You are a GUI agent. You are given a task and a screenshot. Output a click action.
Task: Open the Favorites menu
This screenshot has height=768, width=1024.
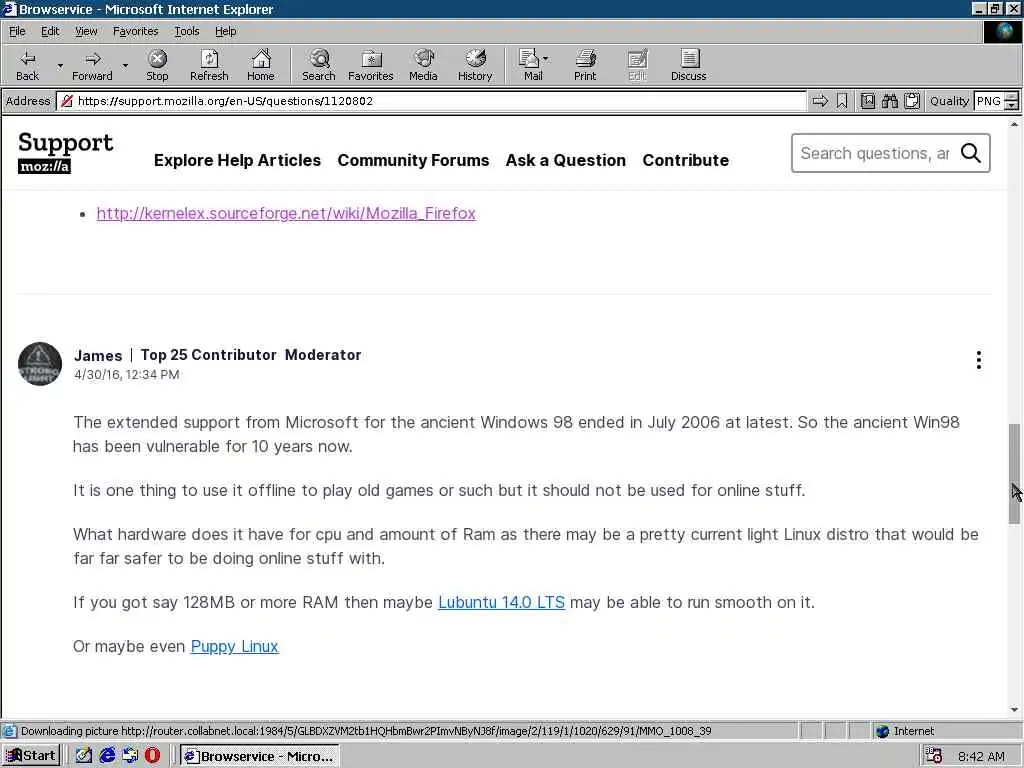(135, 31)
